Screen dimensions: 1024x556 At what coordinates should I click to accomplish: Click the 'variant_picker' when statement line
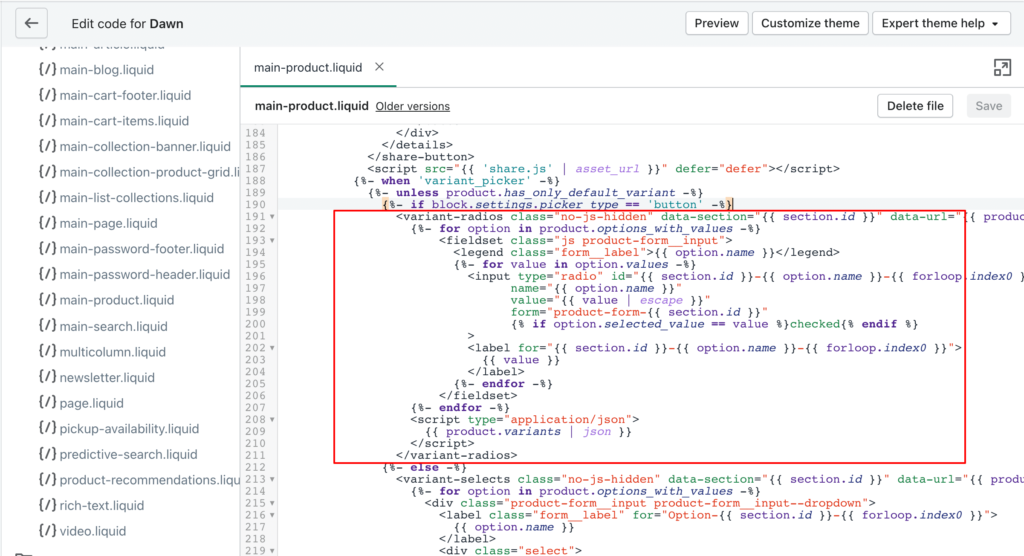[456, 181]
